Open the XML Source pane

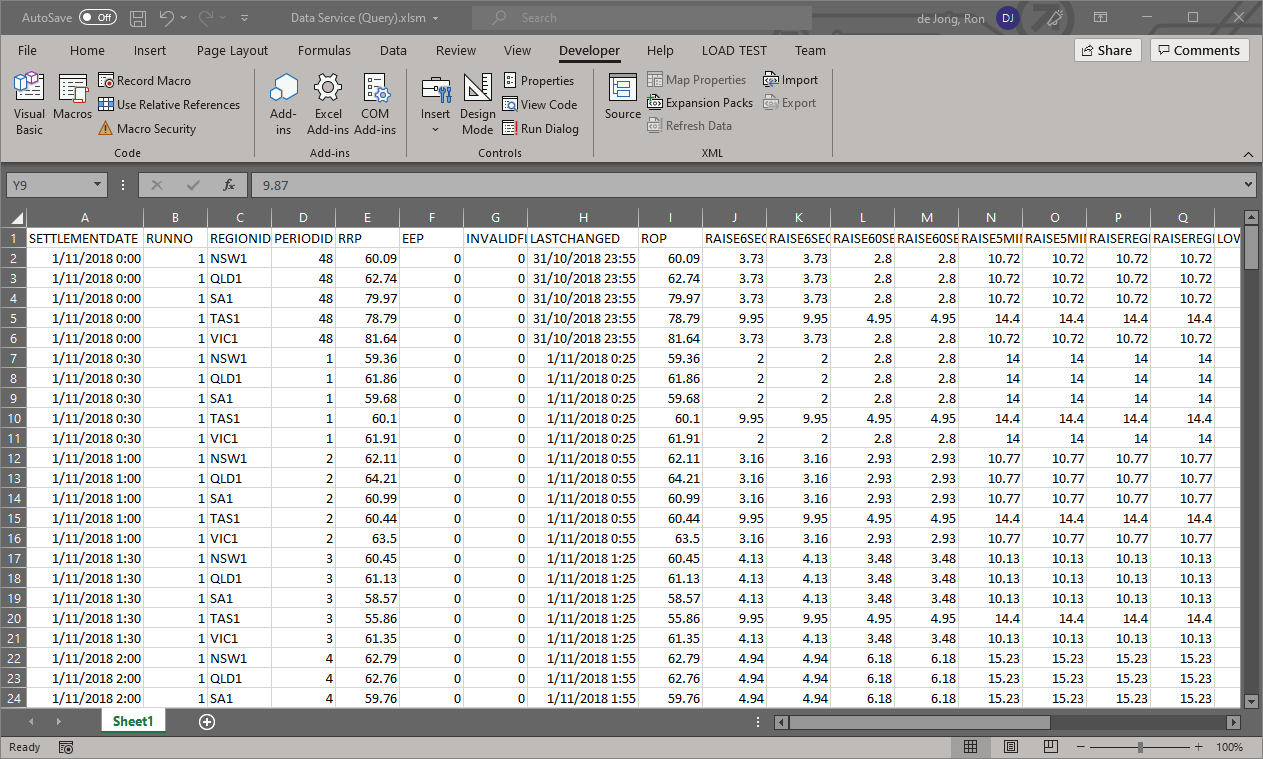622,98
